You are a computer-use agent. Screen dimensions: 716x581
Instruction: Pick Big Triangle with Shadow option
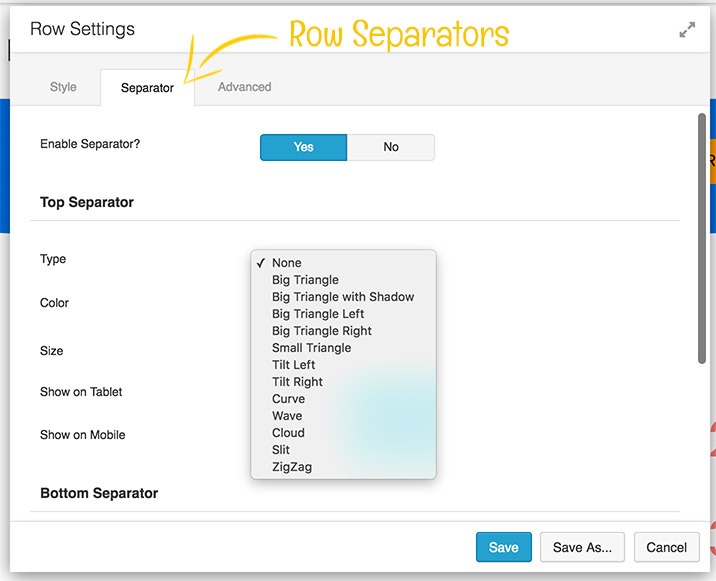[x=342, y=297]
